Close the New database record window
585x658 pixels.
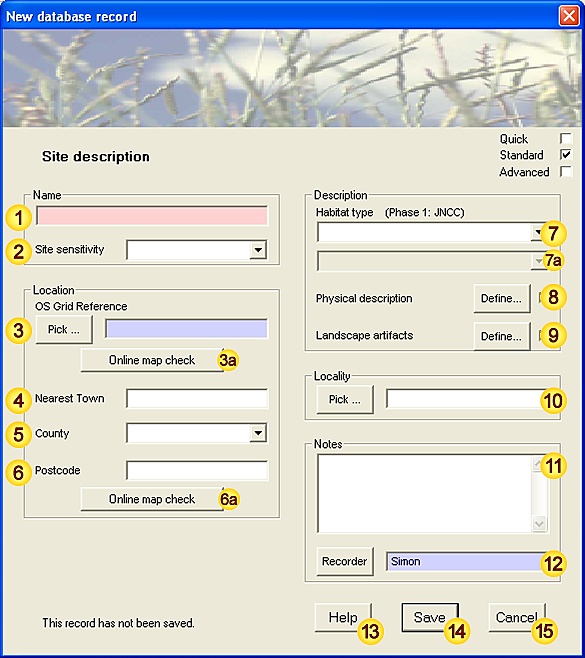click(x=569, y=16)
